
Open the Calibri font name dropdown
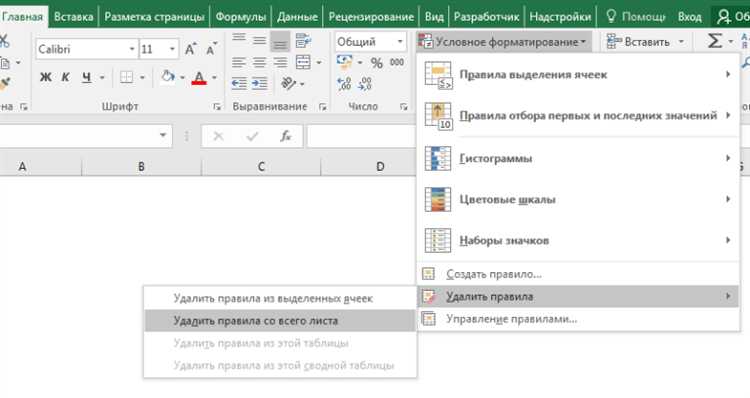pos(132,49)
